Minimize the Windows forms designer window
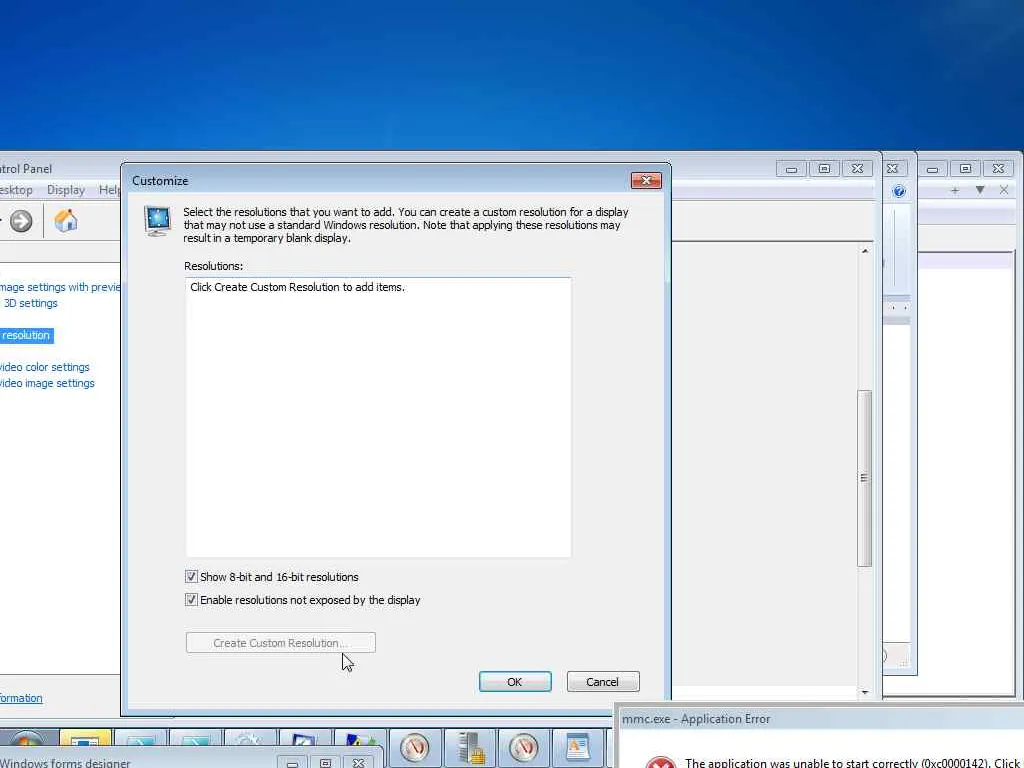This screenshot has width=1024, height=768. click(x=292, y=763)
